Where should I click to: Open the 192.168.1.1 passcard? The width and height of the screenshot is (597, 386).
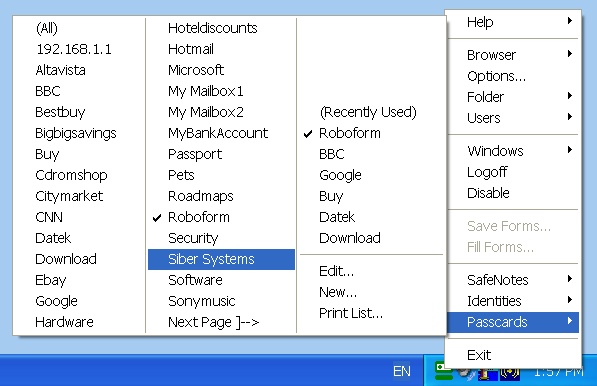(79, 49)
